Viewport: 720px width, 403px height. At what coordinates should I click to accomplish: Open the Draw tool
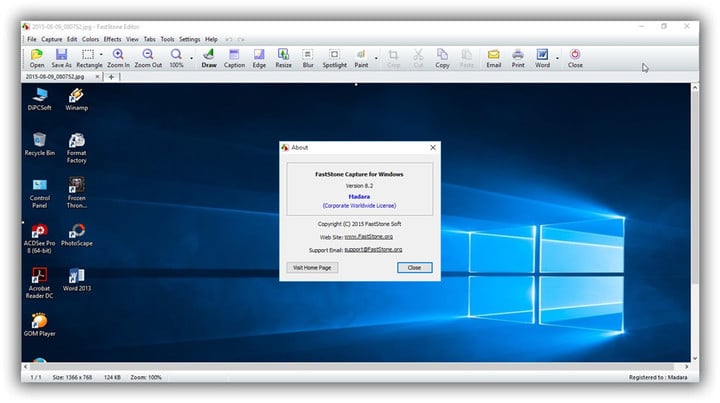[x=209, y=58]
